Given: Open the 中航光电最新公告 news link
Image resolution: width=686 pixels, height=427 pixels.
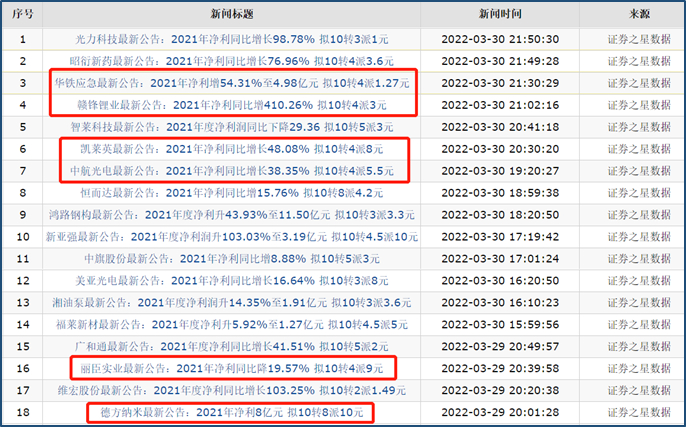Looking at the screenshot, I should click(x=232, y=171).
